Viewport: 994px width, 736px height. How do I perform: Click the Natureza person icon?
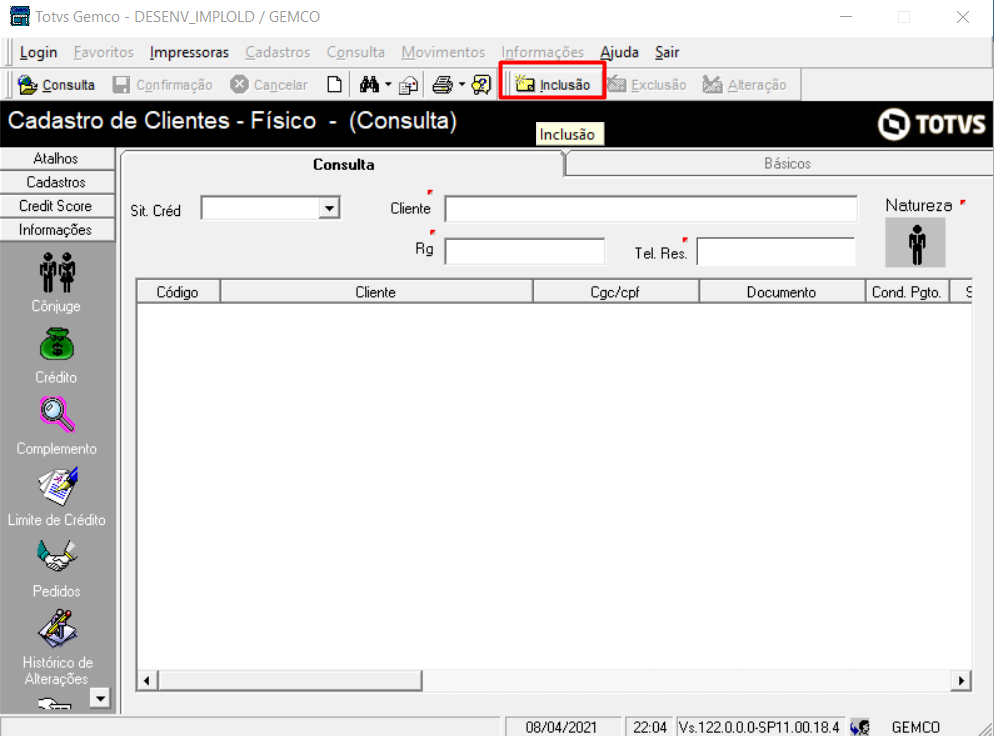[915, 243]
